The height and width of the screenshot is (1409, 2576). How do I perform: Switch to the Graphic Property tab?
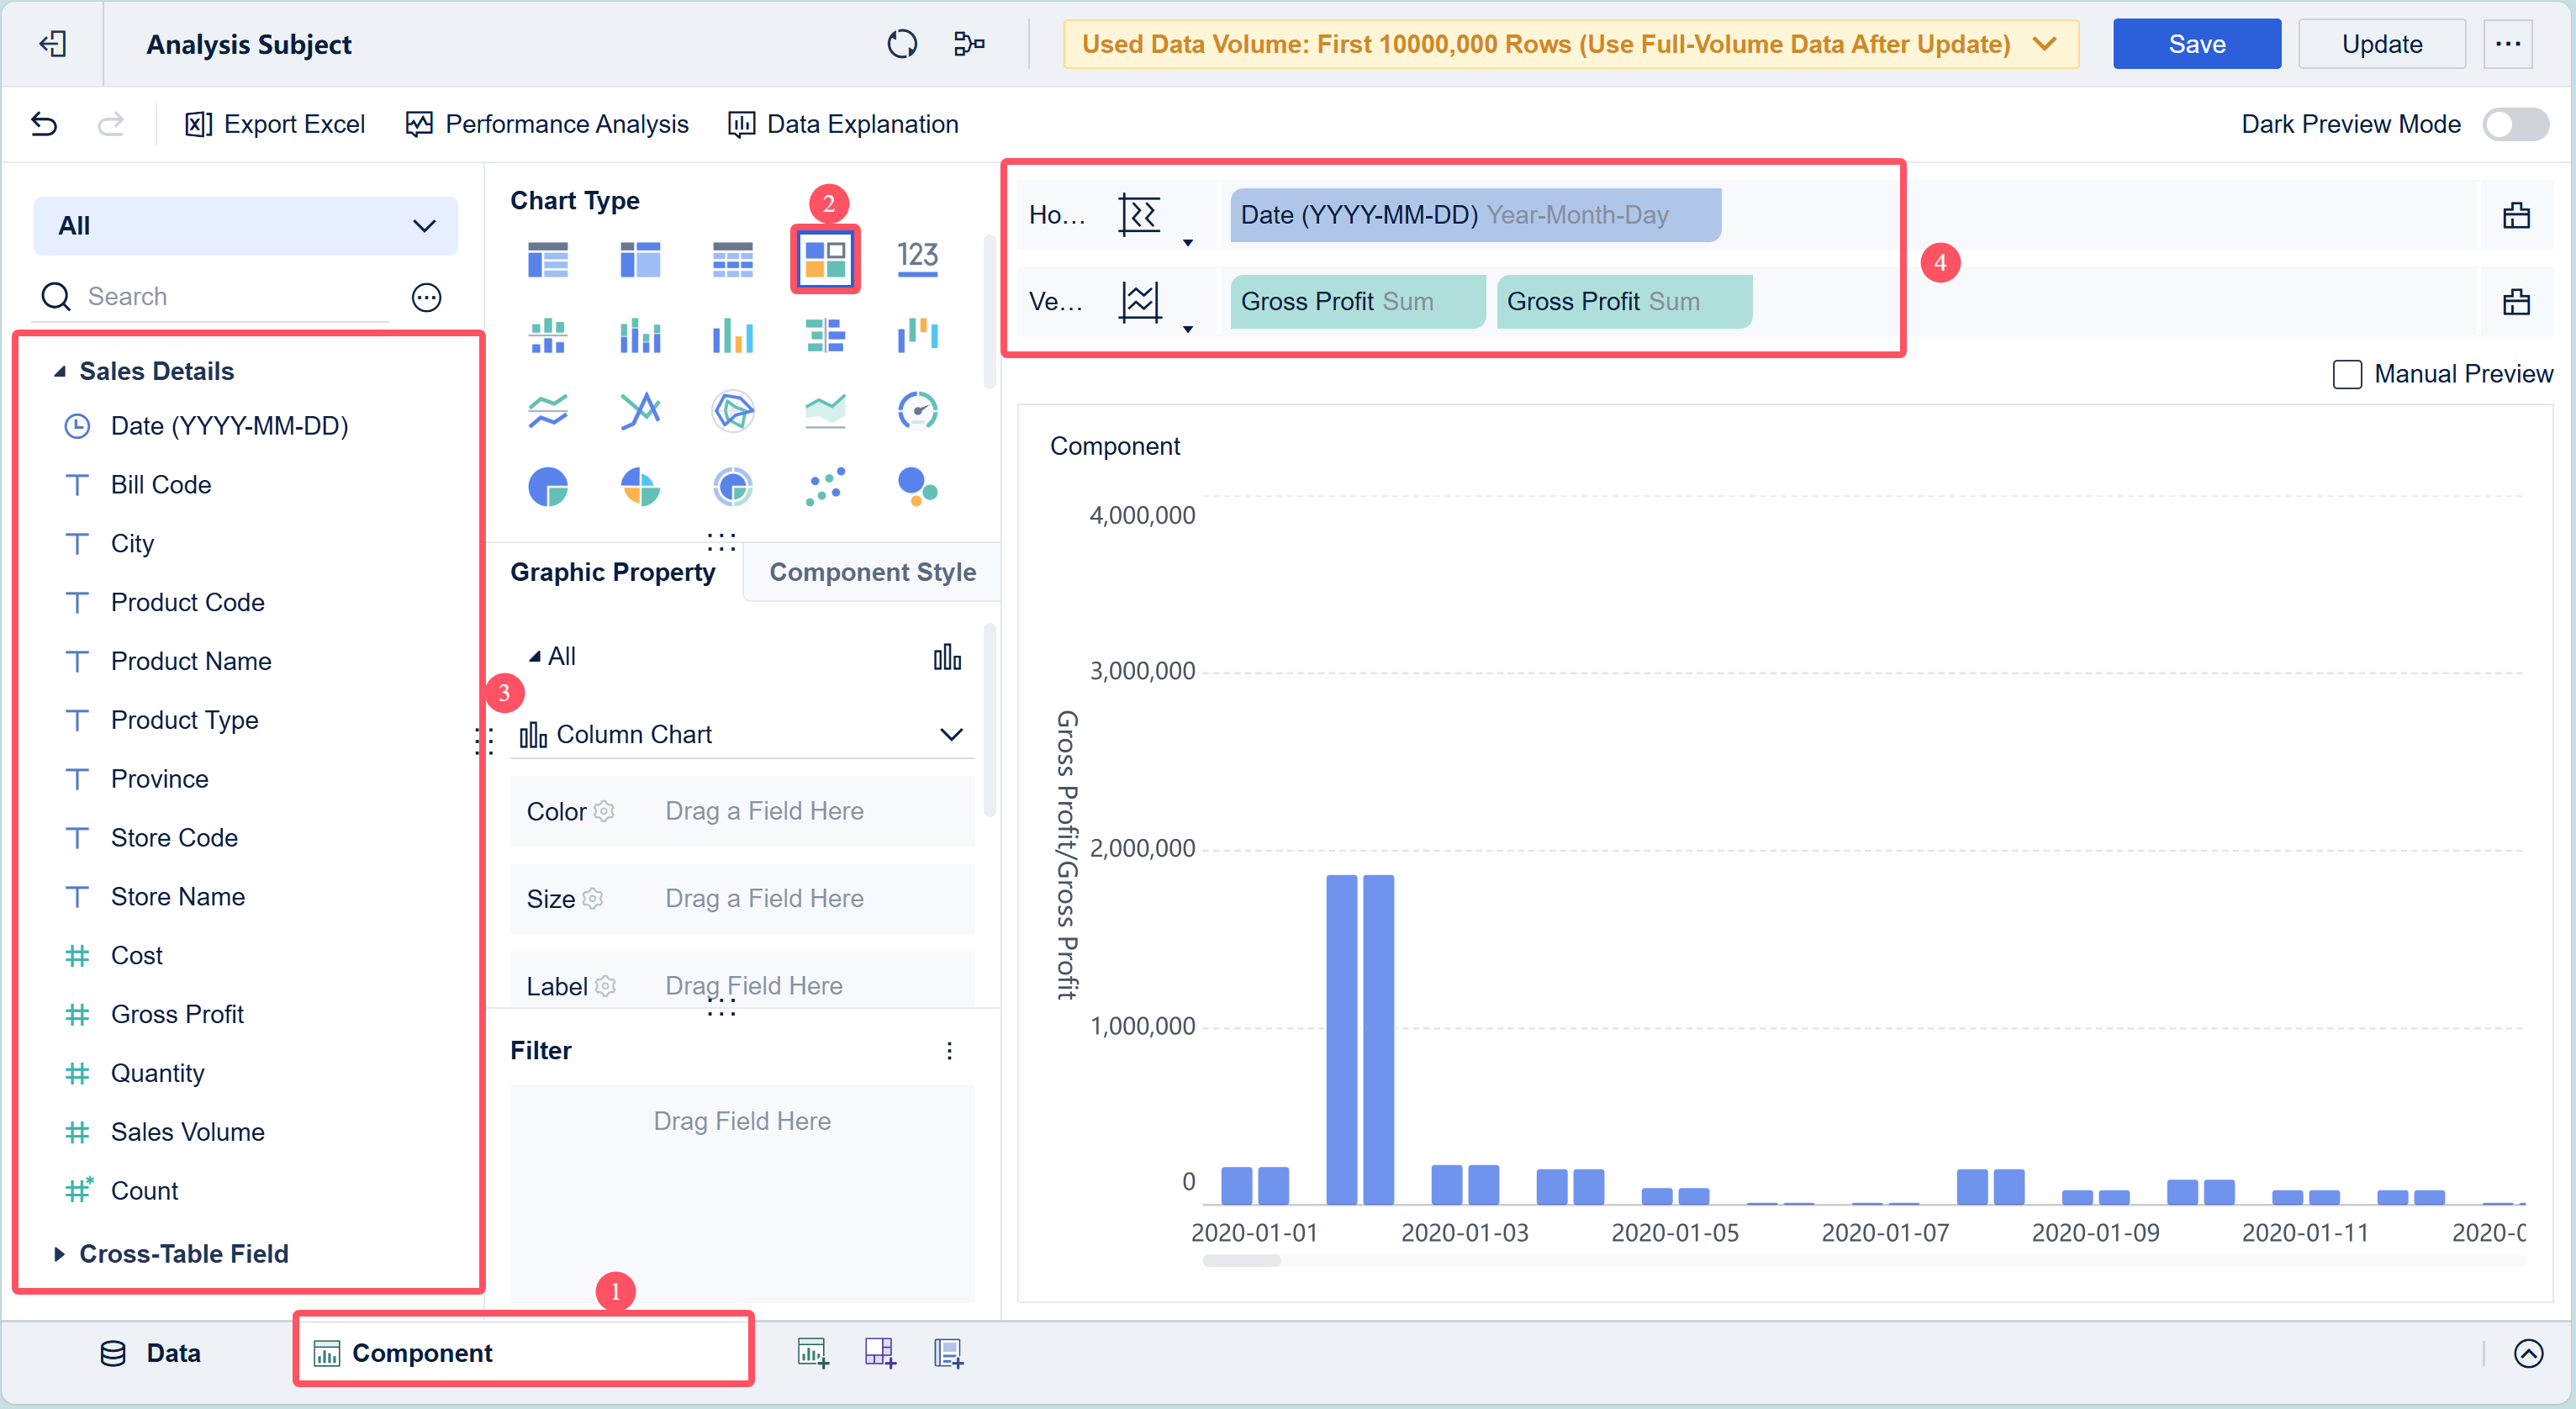point(613,572)
